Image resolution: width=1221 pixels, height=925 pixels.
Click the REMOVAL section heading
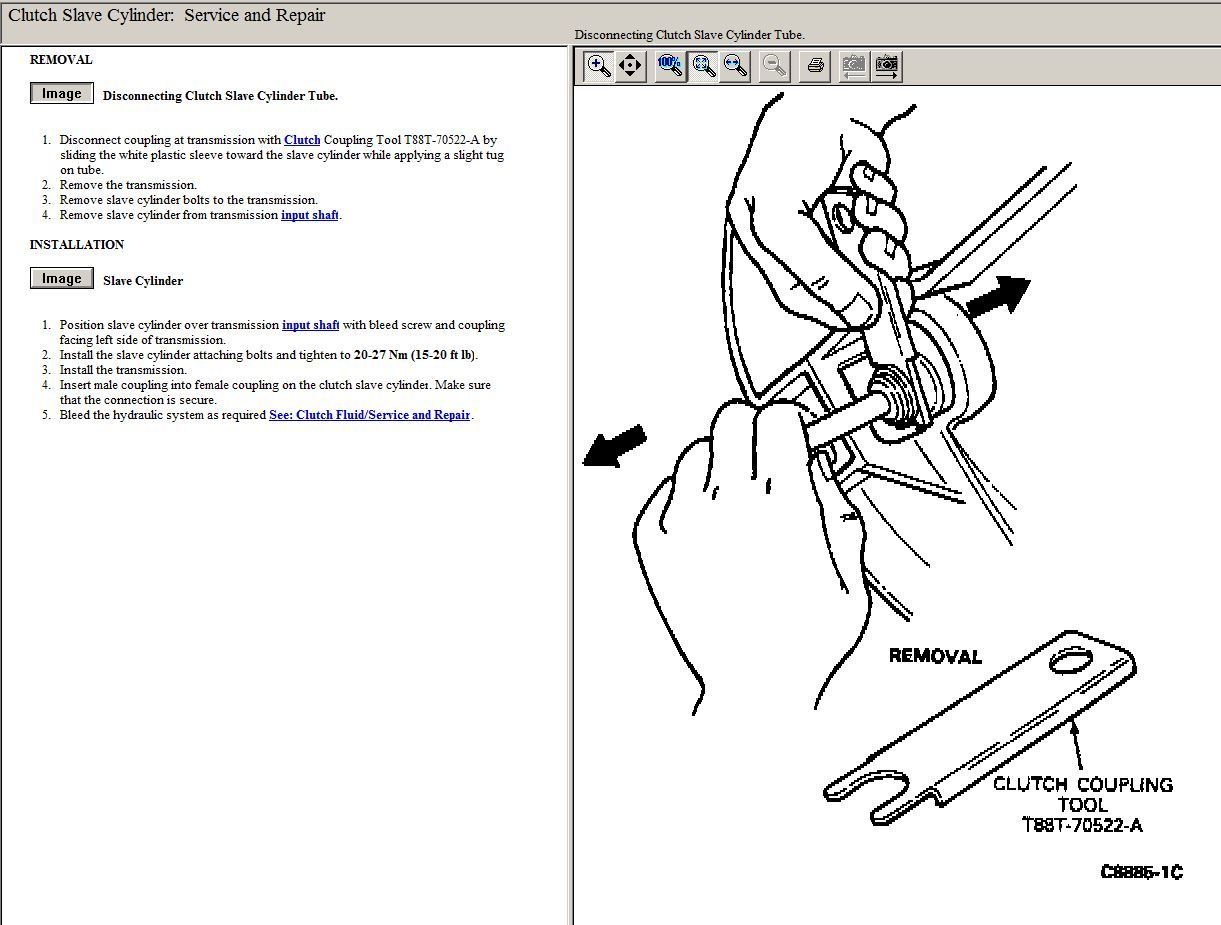pos(61,60)
